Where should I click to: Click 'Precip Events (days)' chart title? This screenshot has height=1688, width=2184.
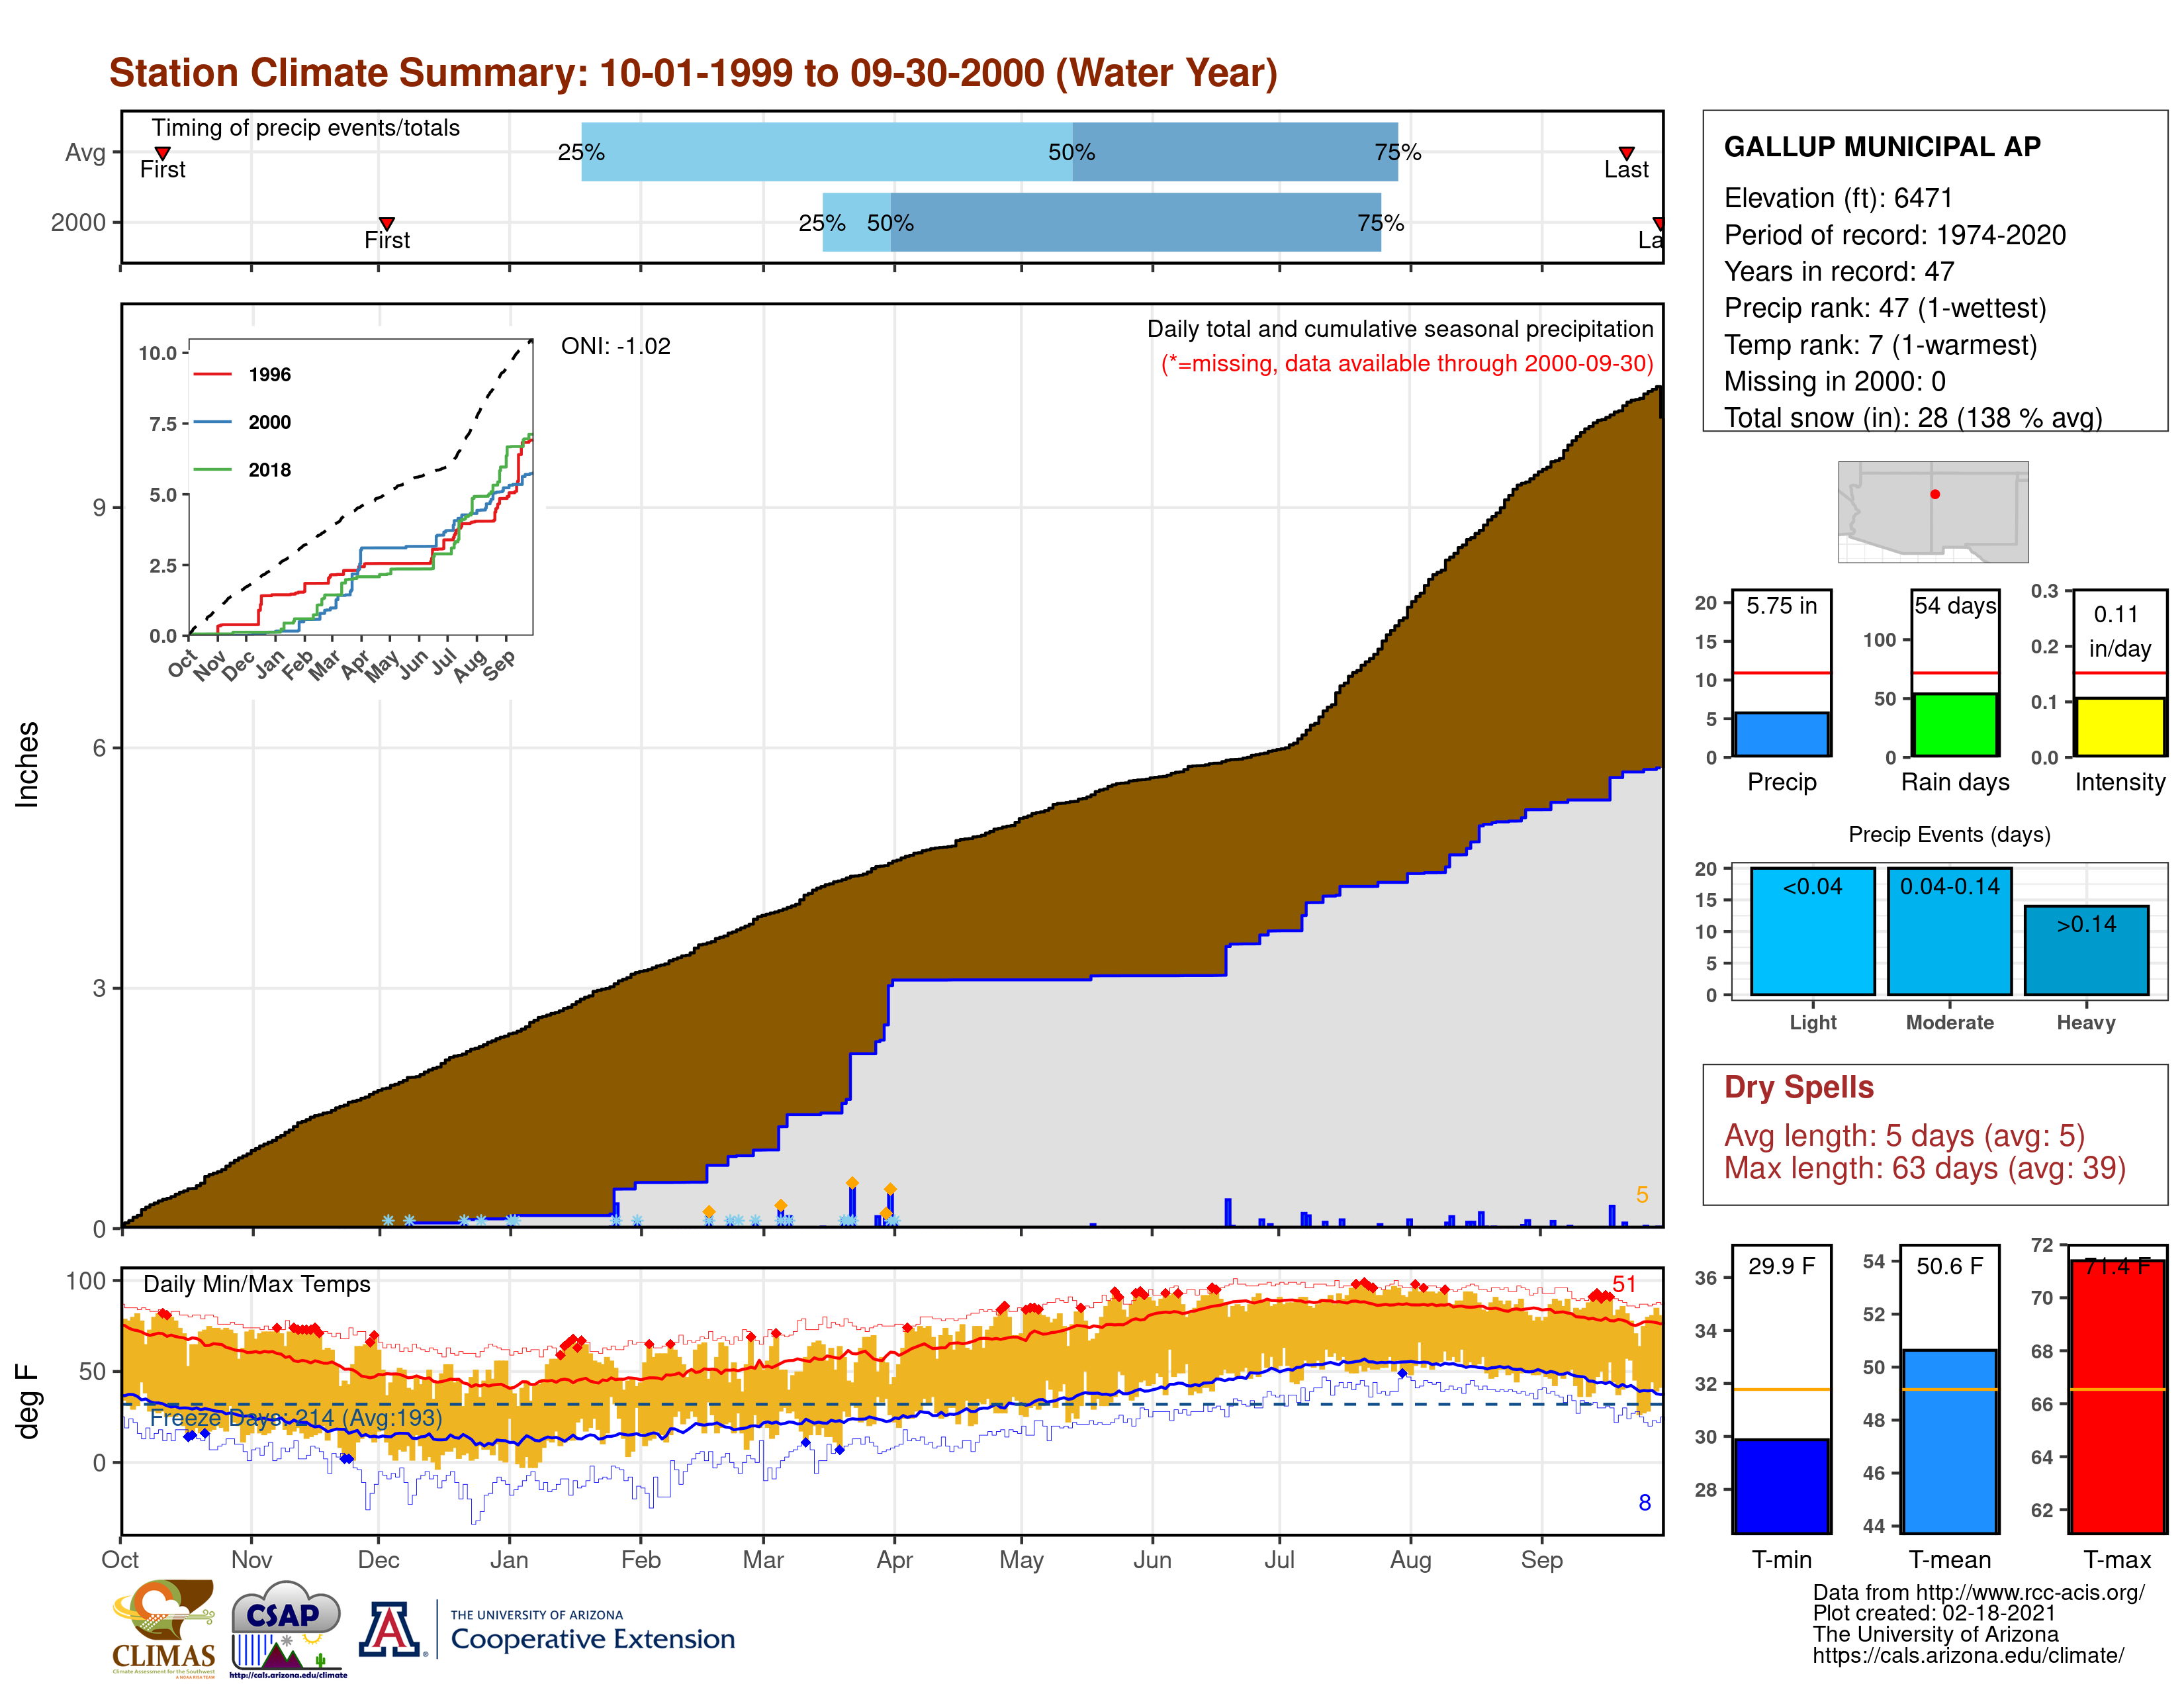(1949, 834)
